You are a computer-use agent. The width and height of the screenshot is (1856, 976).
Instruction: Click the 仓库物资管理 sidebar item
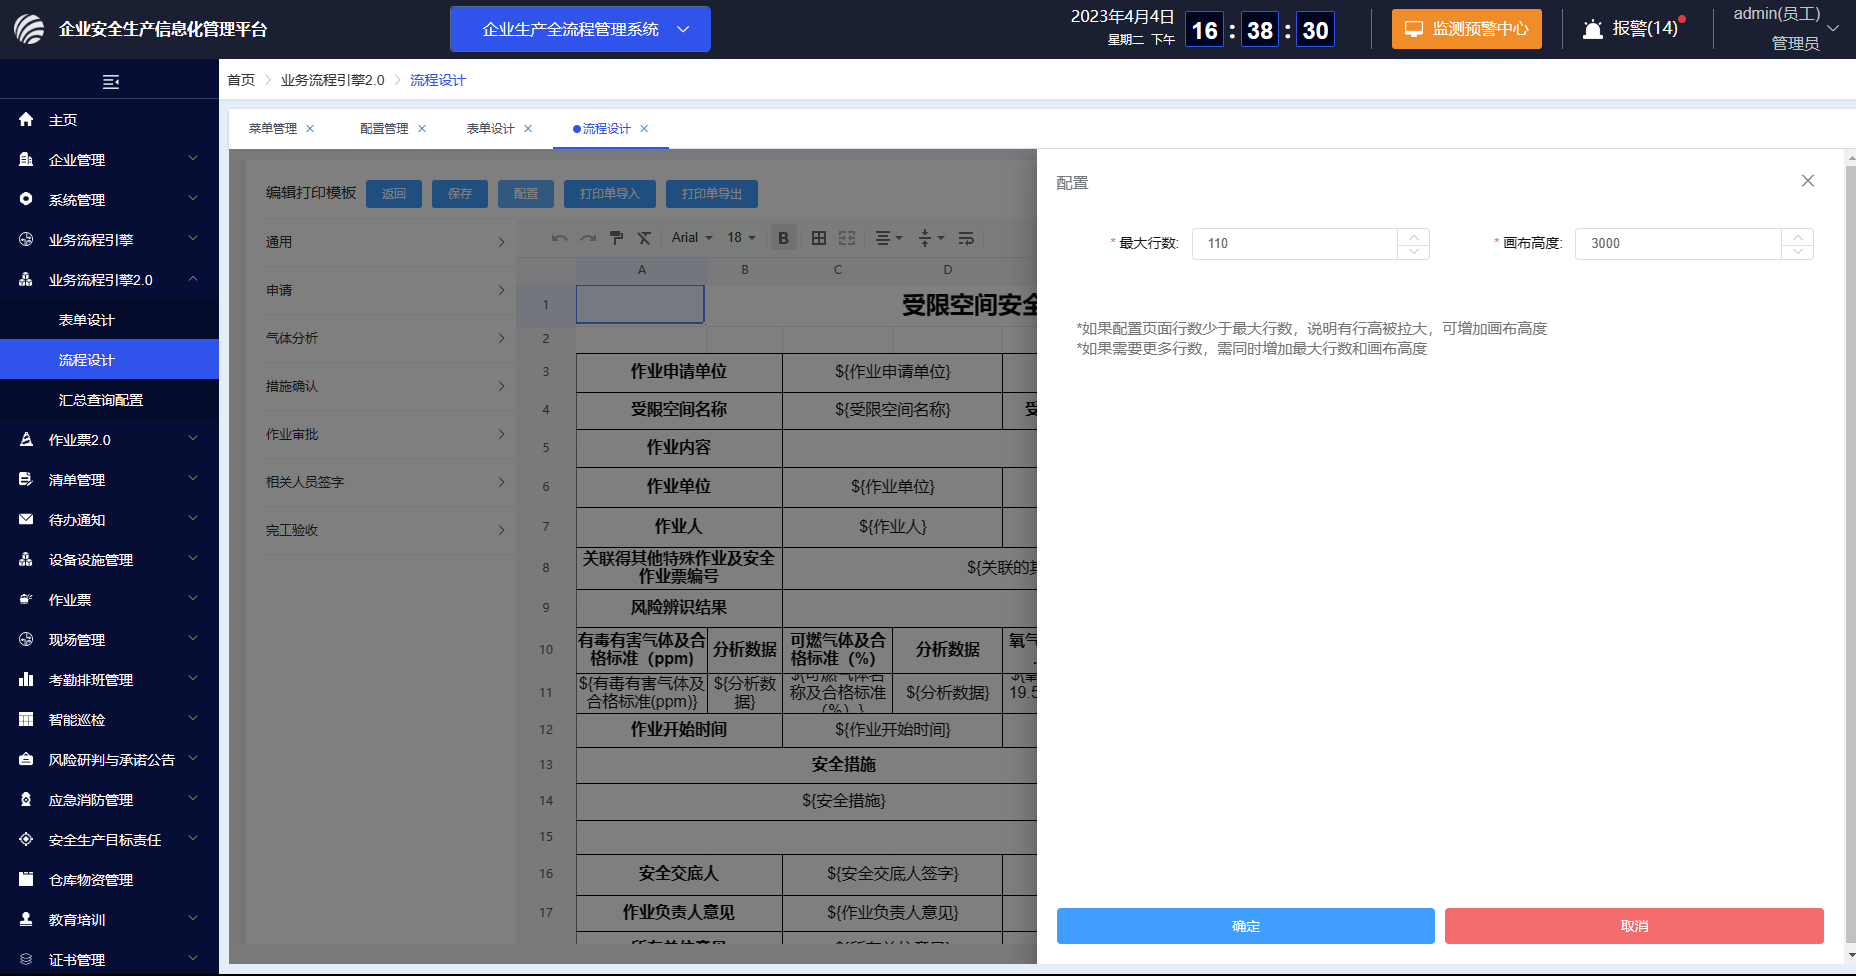(x=109, y=879)
